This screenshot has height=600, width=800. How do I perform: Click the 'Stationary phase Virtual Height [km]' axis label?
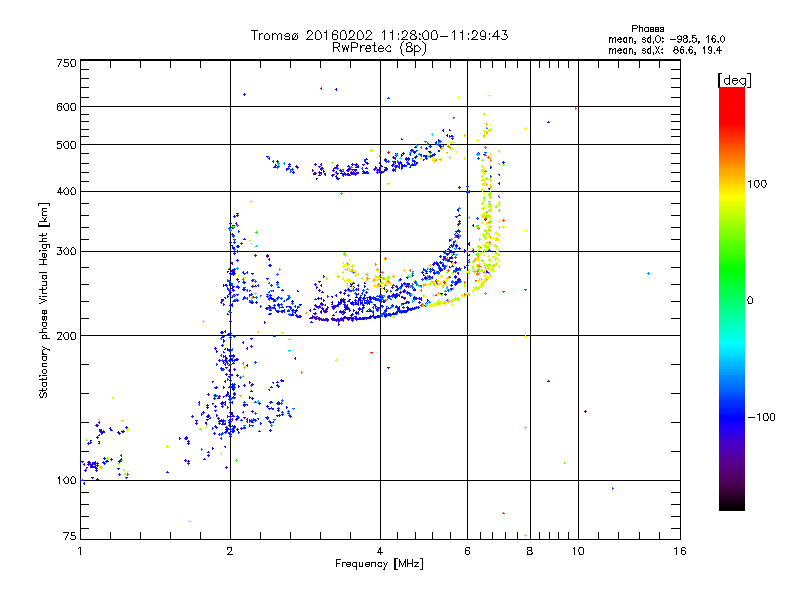pos(44,301)
